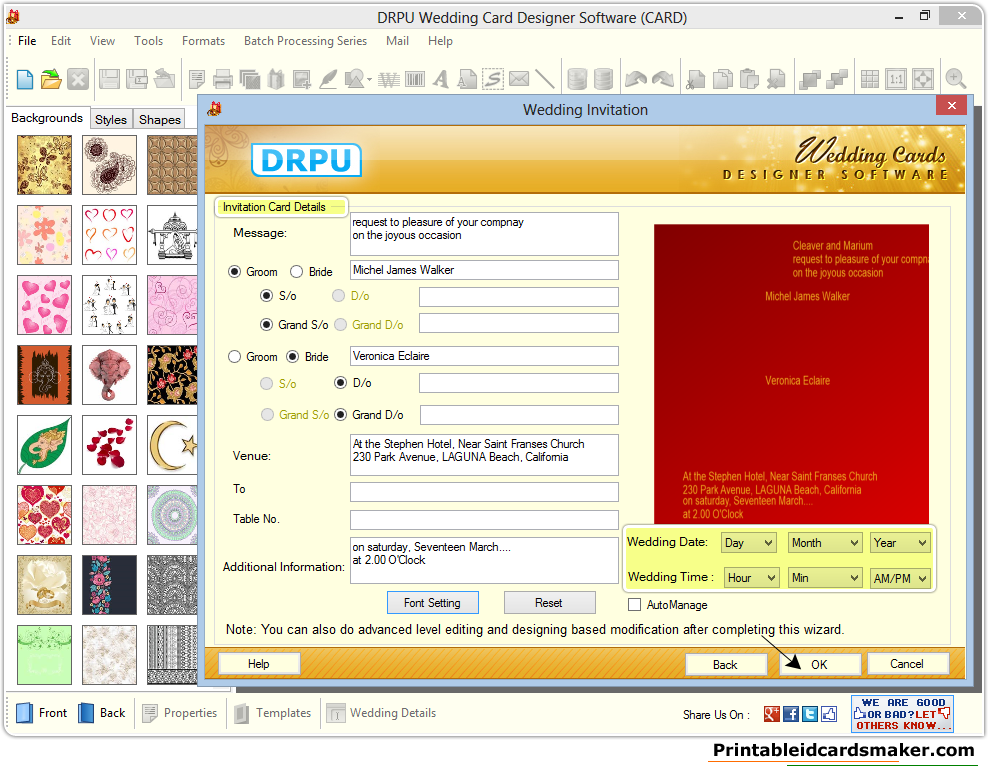Select D/o radio under Veronica Eclaire

tap(340, 382)
